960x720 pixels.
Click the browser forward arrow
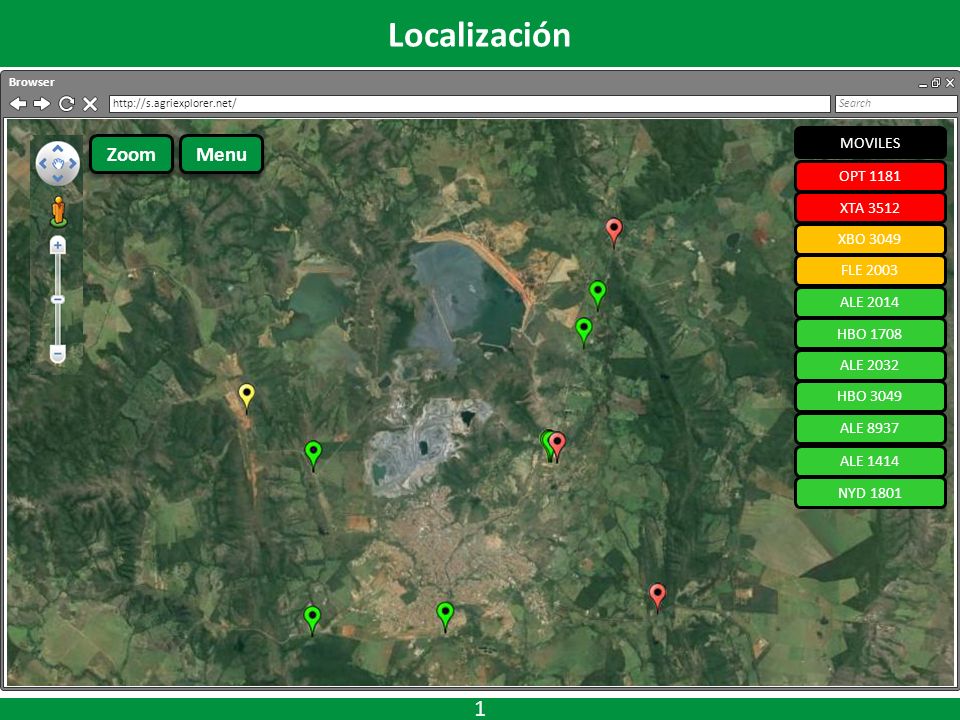pyautogui.click(x=42, y=103)
